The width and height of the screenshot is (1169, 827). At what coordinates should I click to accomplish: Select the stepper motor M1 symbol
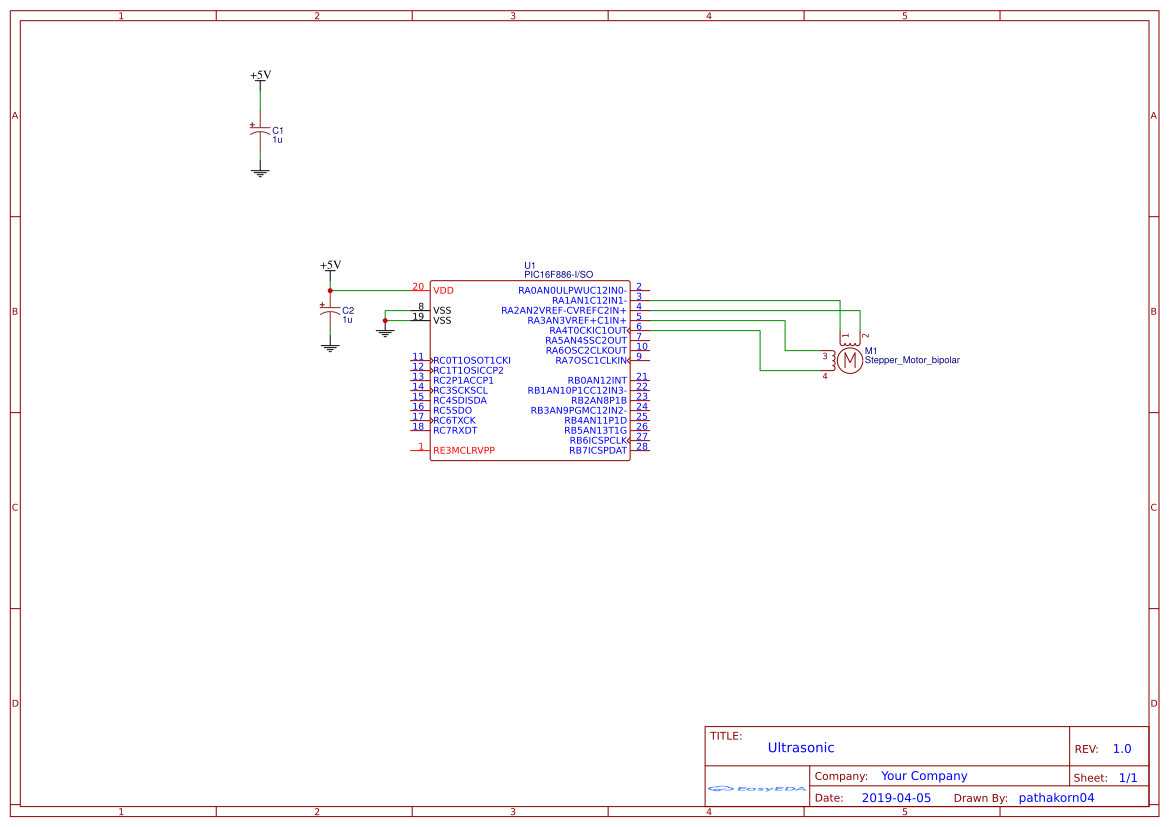(848, 360)
